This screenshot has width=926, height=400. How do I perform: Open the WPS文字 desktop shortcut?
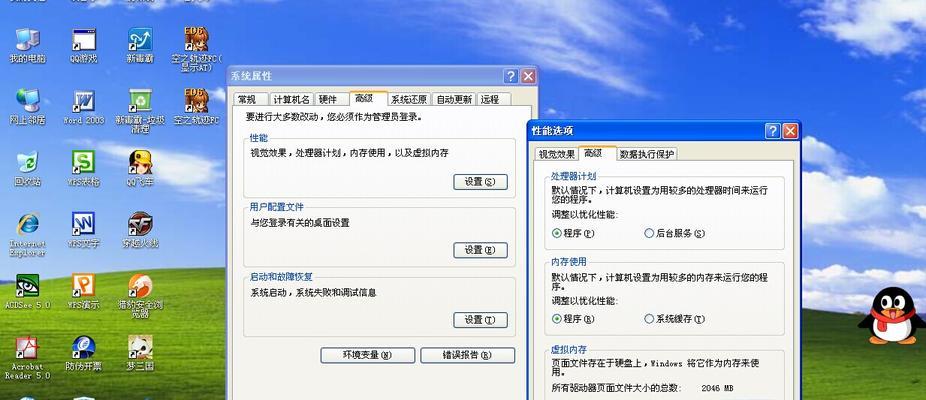click(83, 230)
